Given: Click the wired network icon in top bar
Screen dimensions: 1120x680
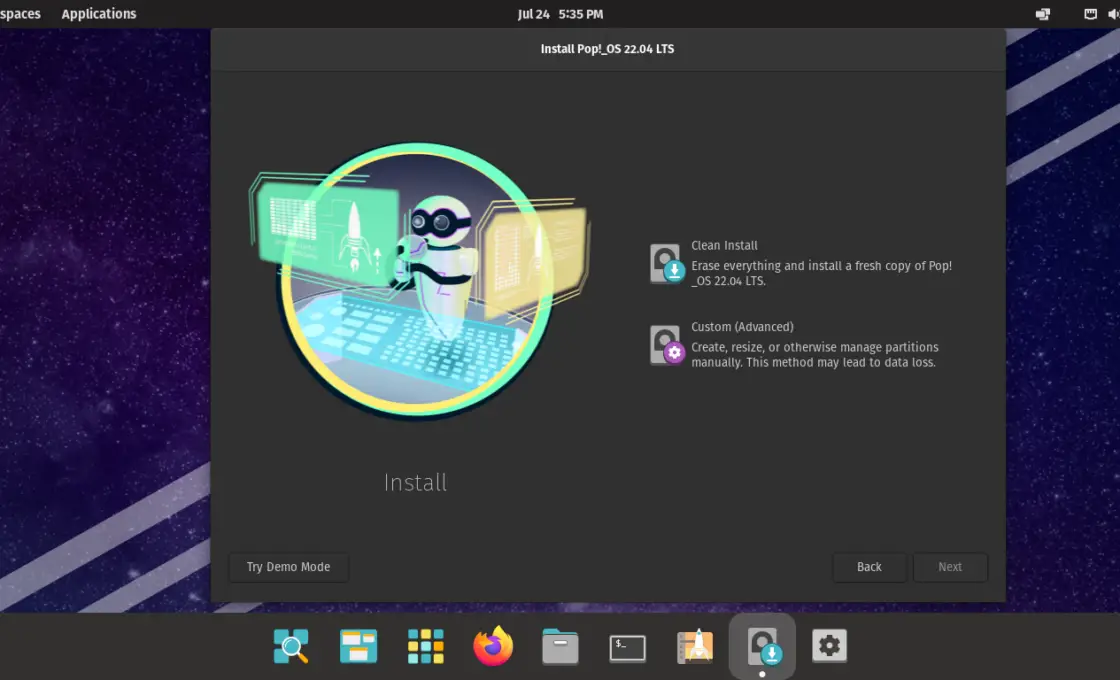Looking at the screenshot, I should 1091,14.
